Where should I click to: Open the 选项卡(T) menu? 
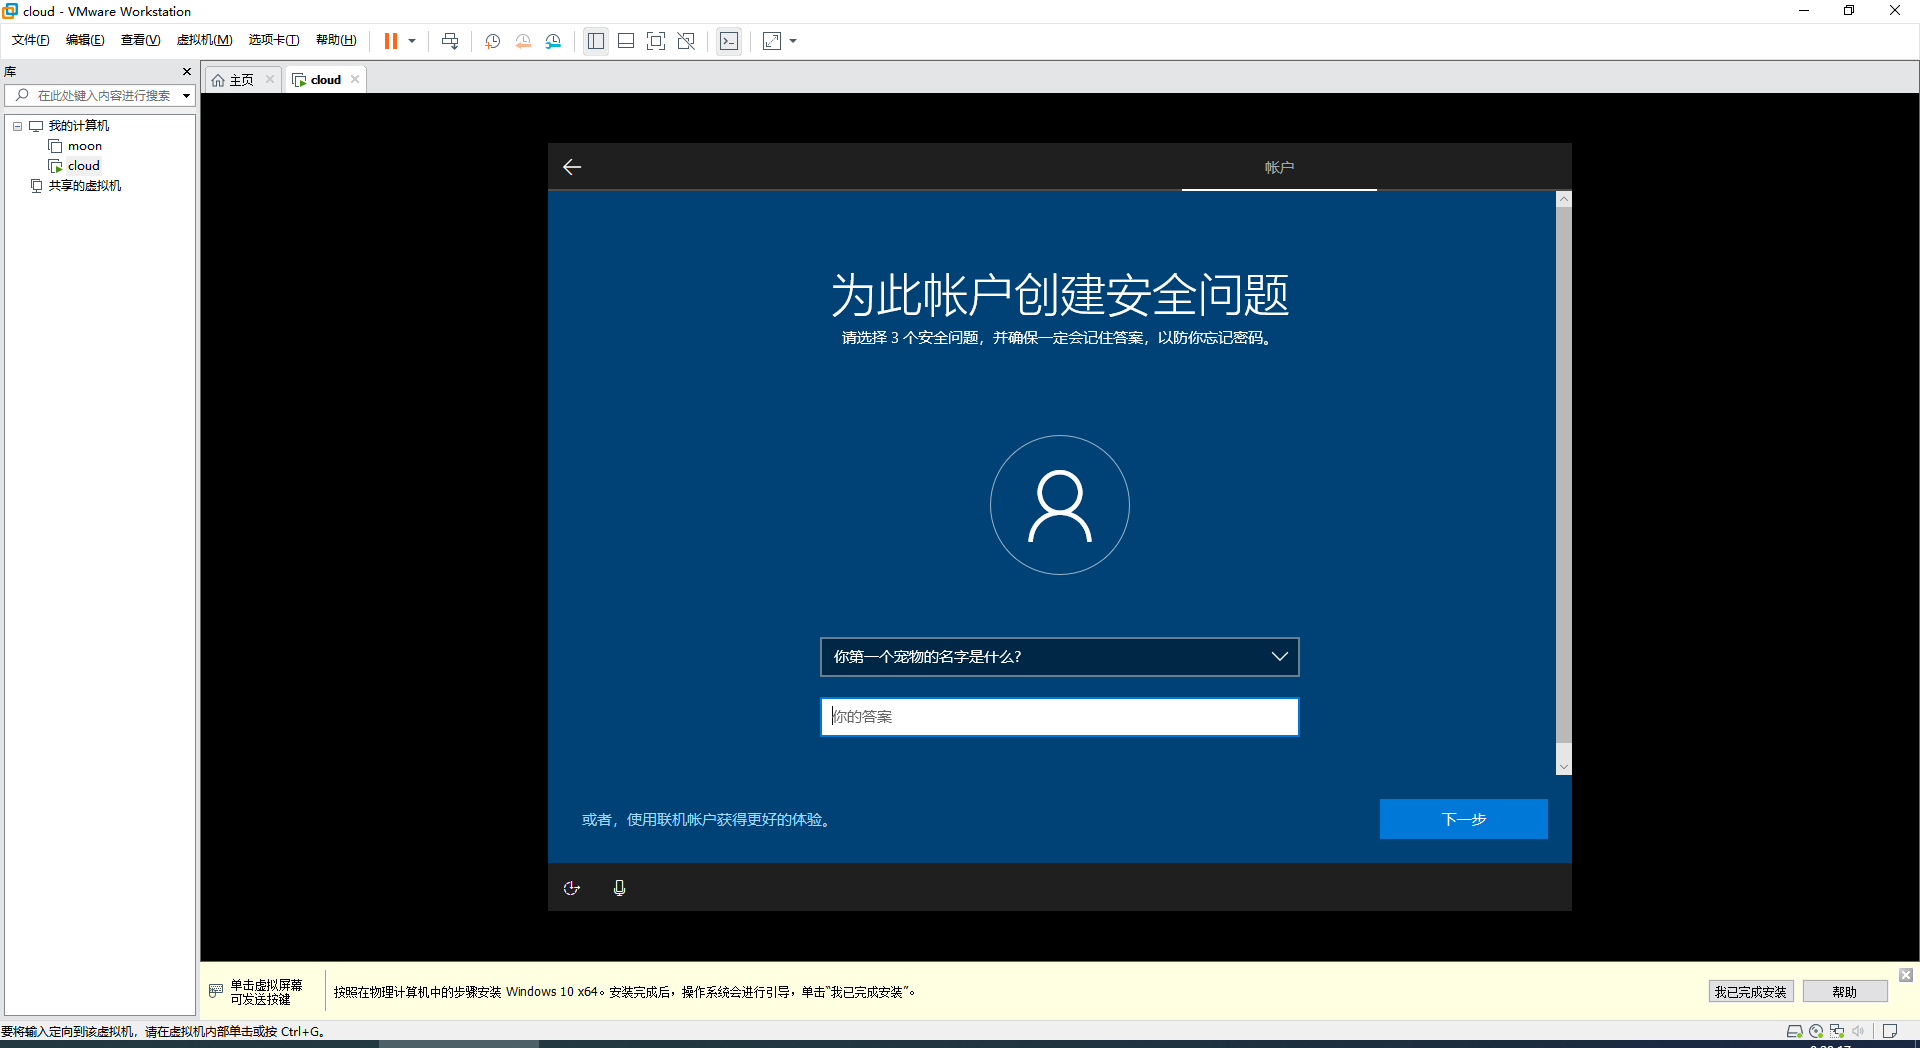274,40
